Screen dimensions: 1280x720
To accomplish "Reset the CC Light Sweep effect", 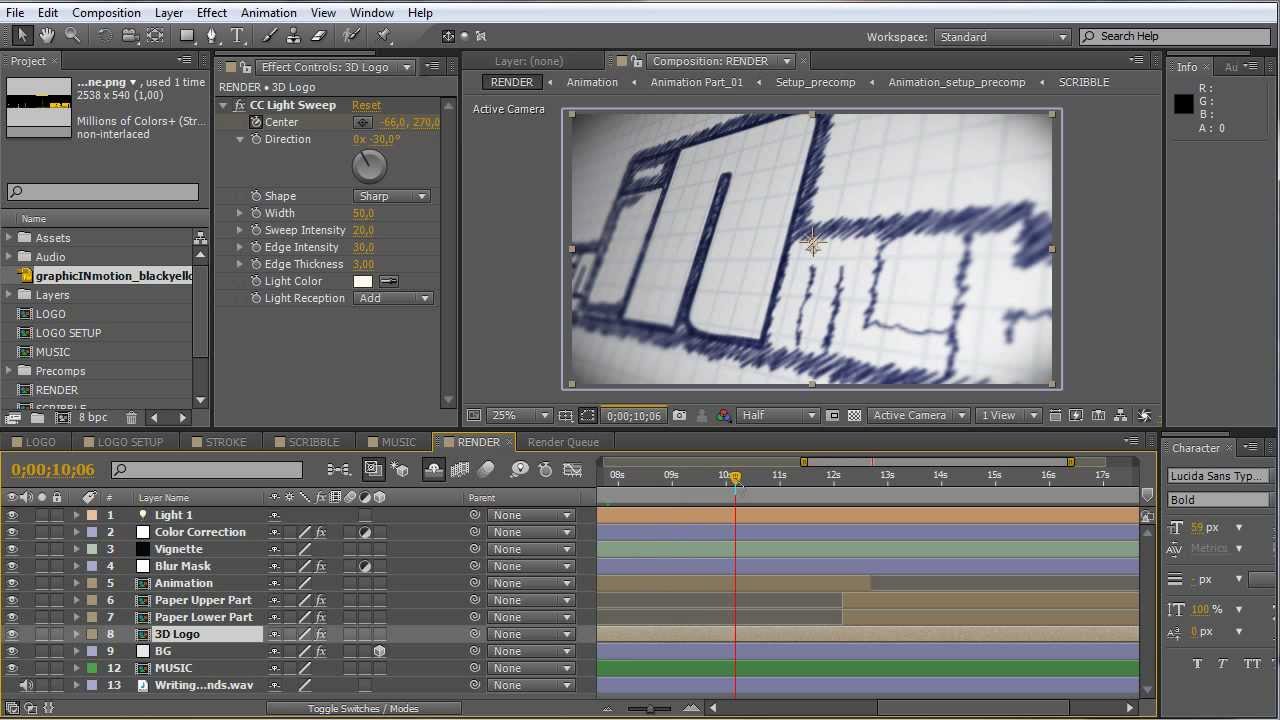I will pos(366,105).
